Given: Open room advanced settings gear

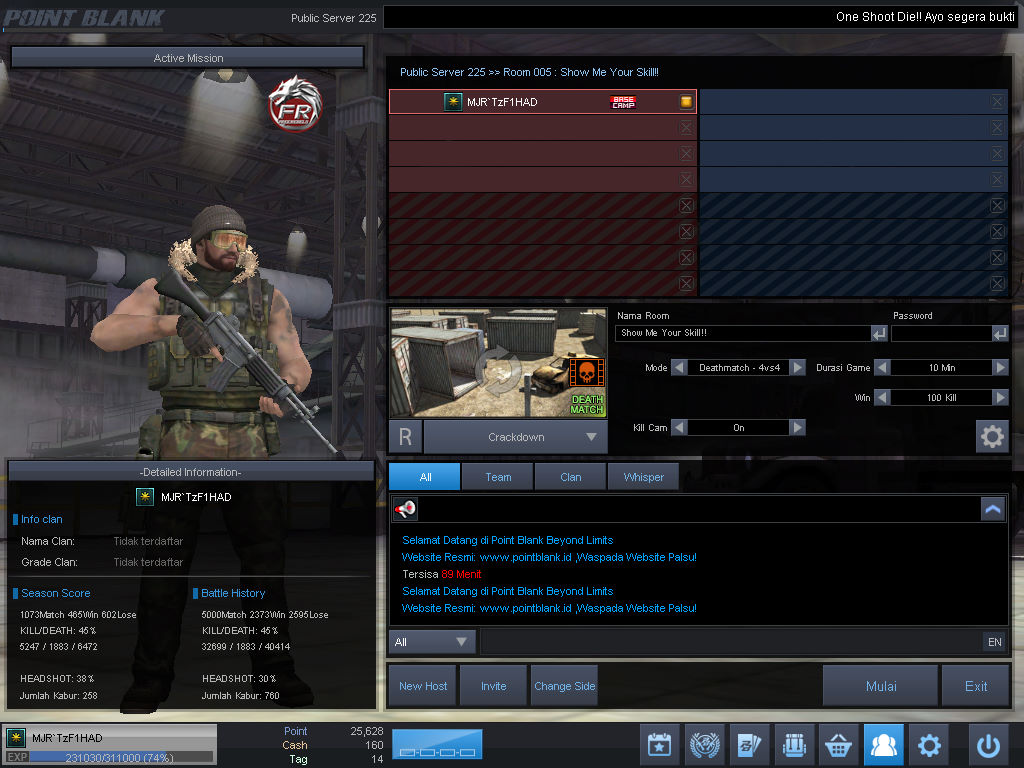Looking at the screenshot, I should (x=992, y=436).
